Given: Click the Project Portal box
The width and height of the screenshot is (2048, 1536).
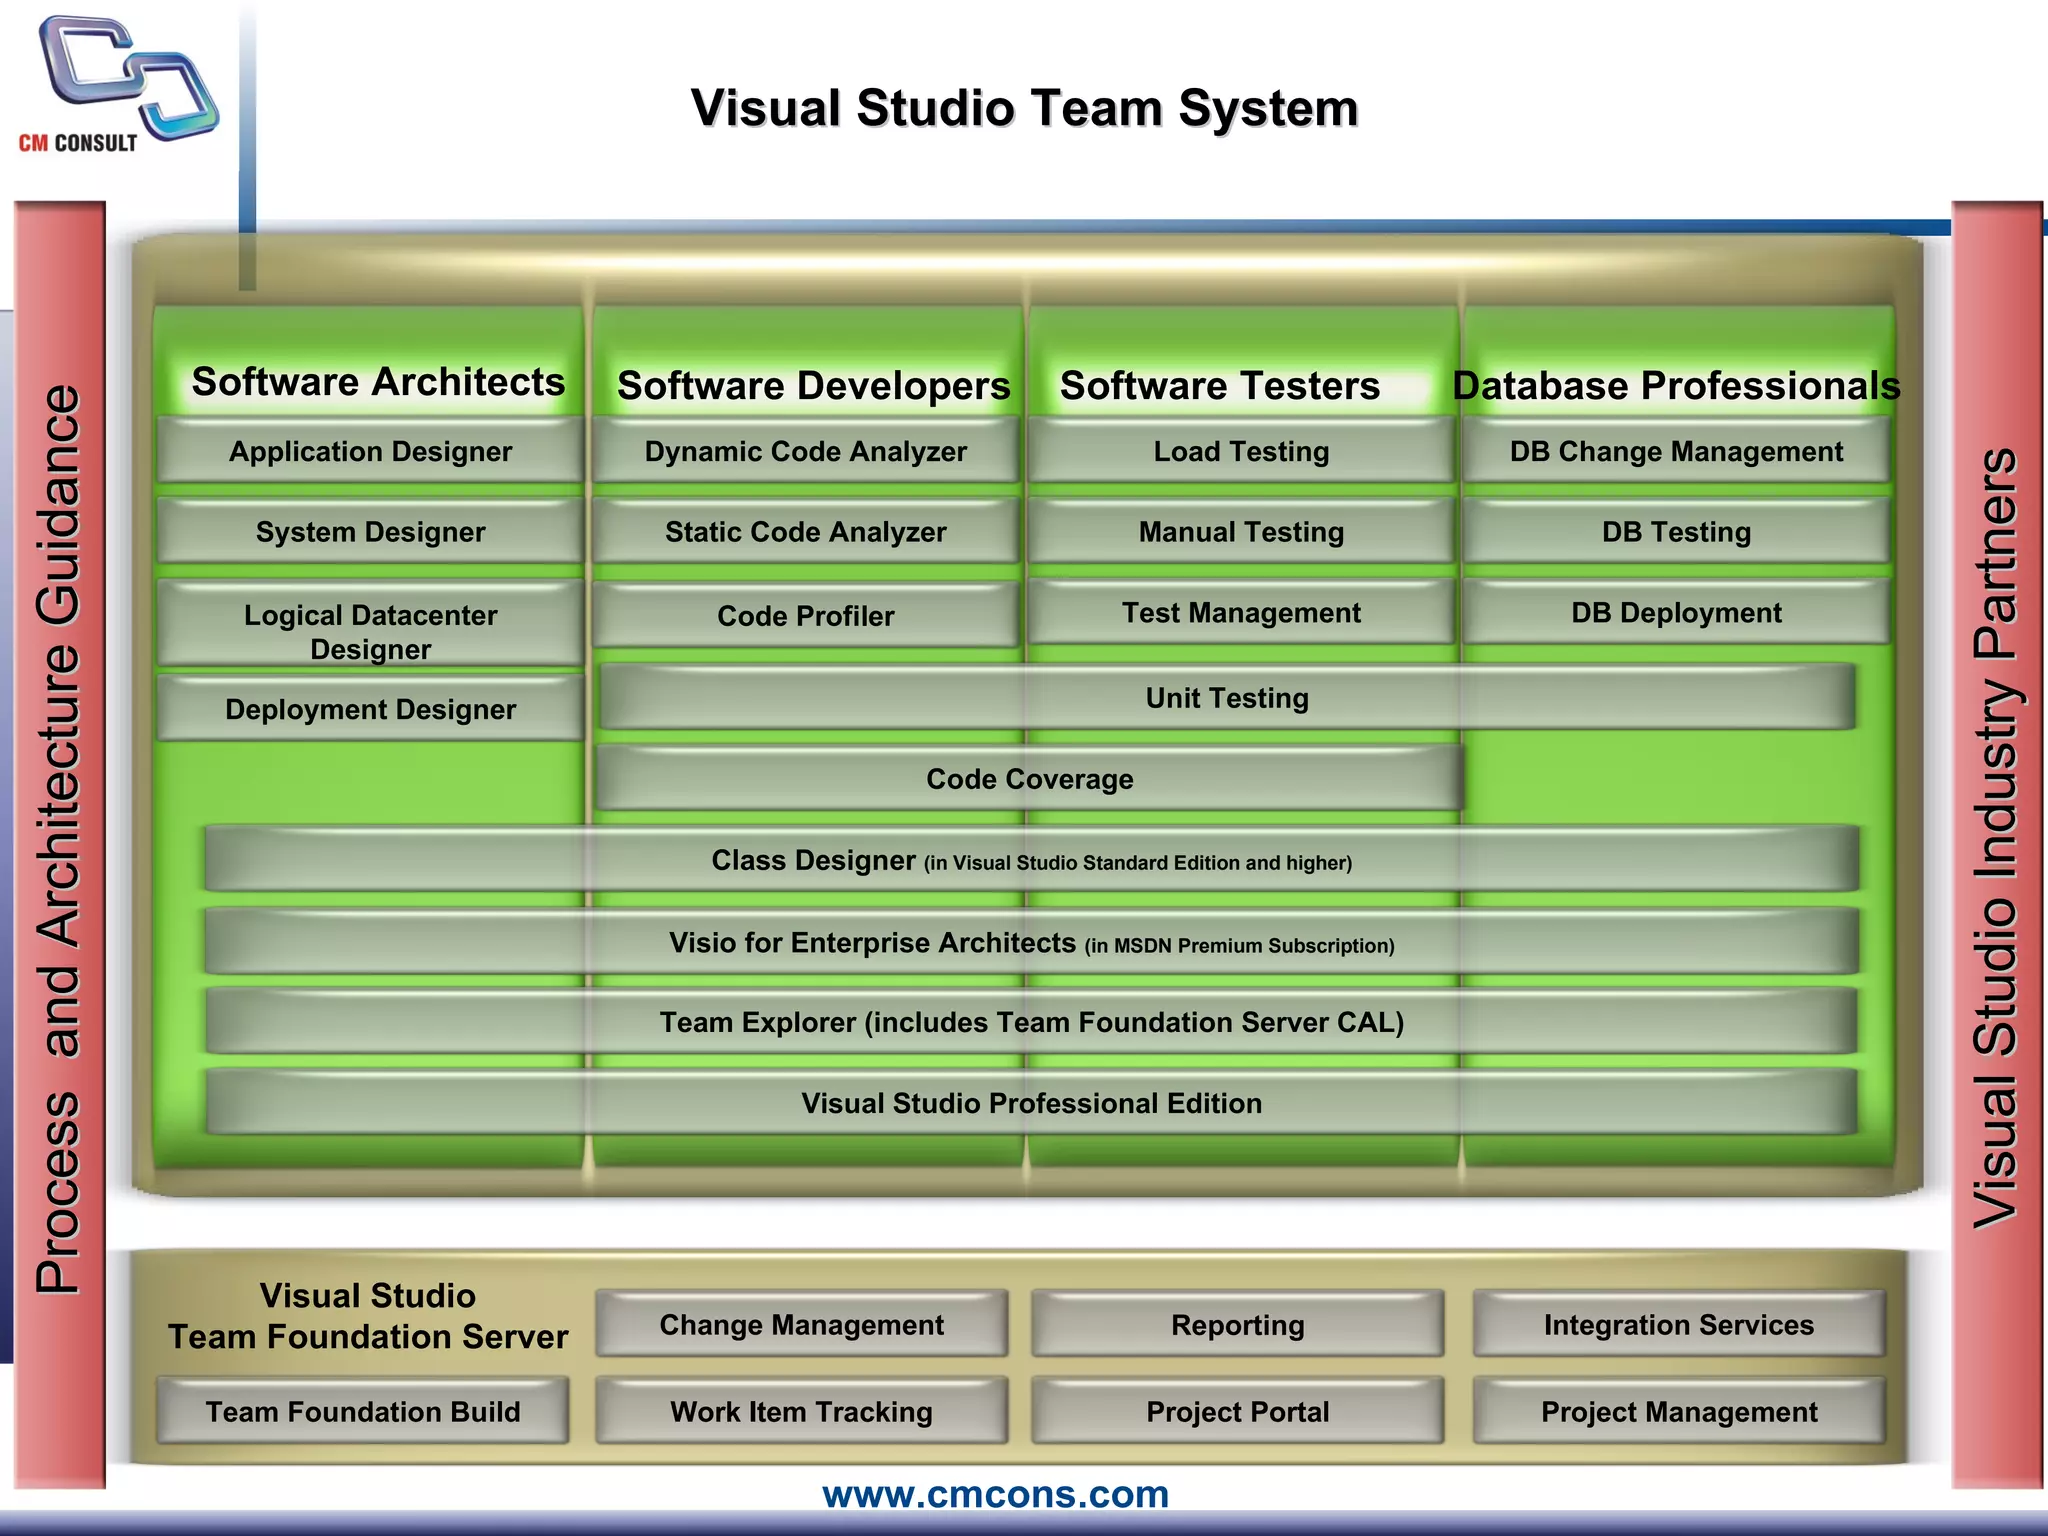Looking at the screenshot, I should pos(1237,1411).
